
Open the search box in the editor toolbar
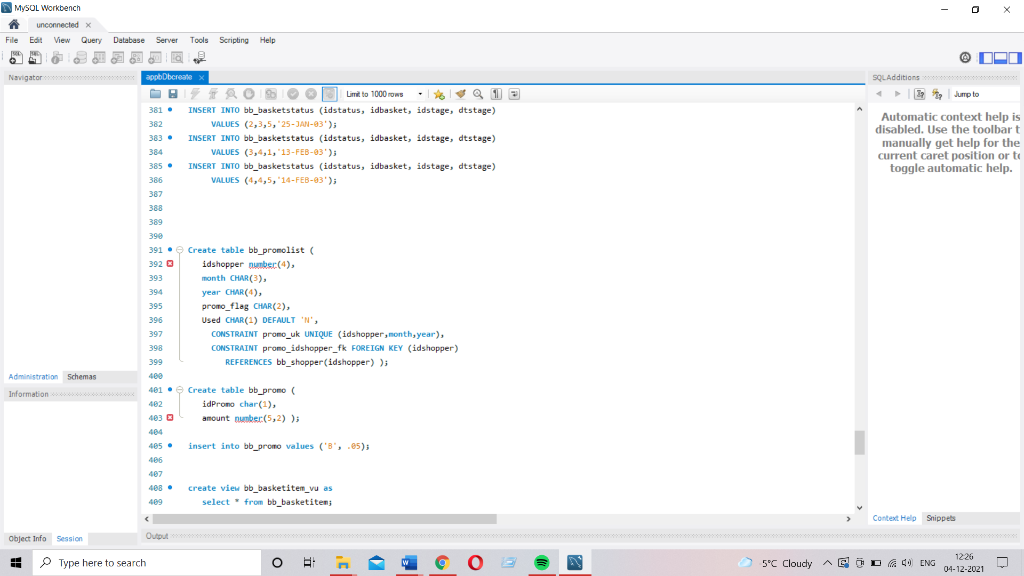pos(477,94)
